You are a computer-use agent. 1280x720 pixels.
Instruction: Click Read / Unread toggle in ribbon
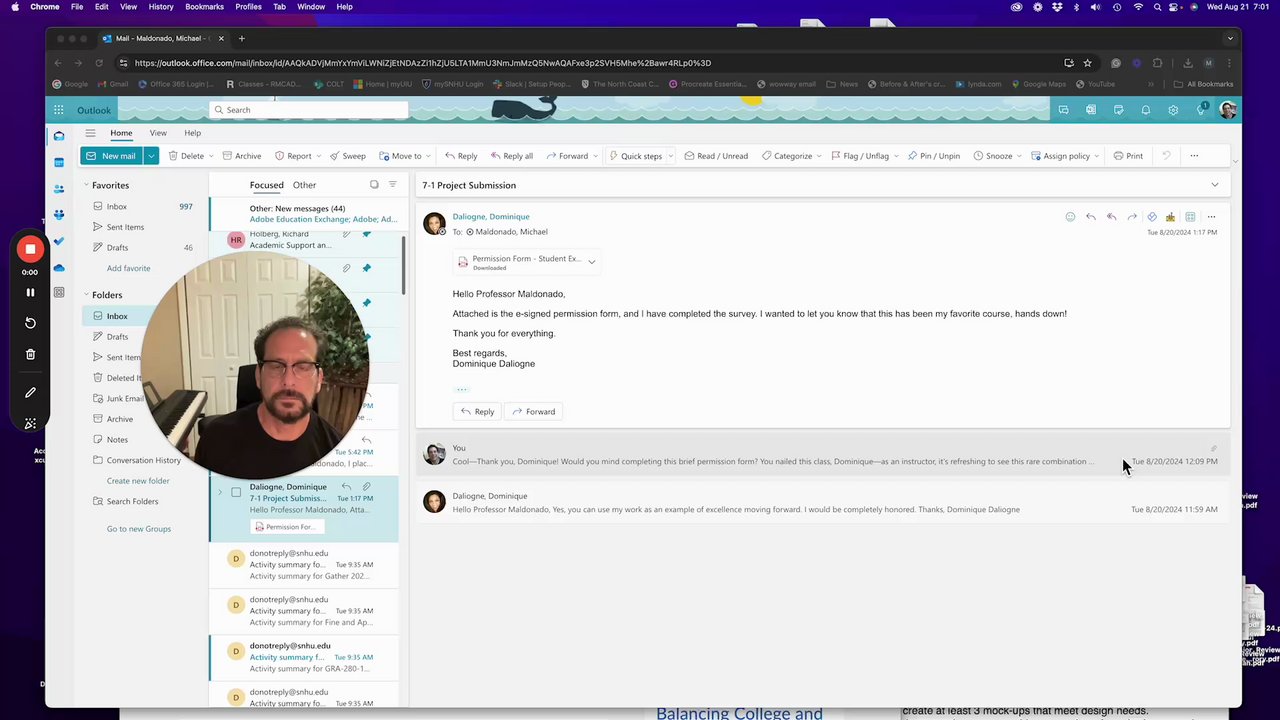click(x=716, y=156)
